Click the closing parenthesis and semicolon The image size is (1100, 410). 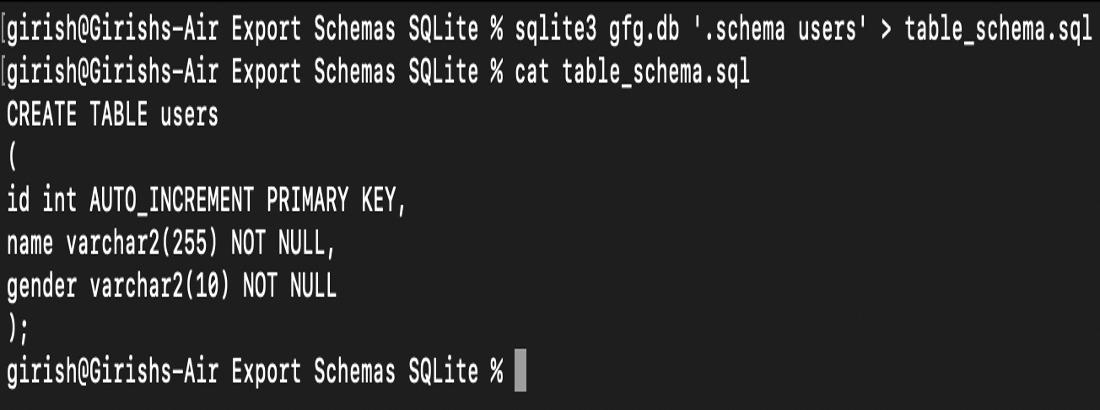(16, 330)
